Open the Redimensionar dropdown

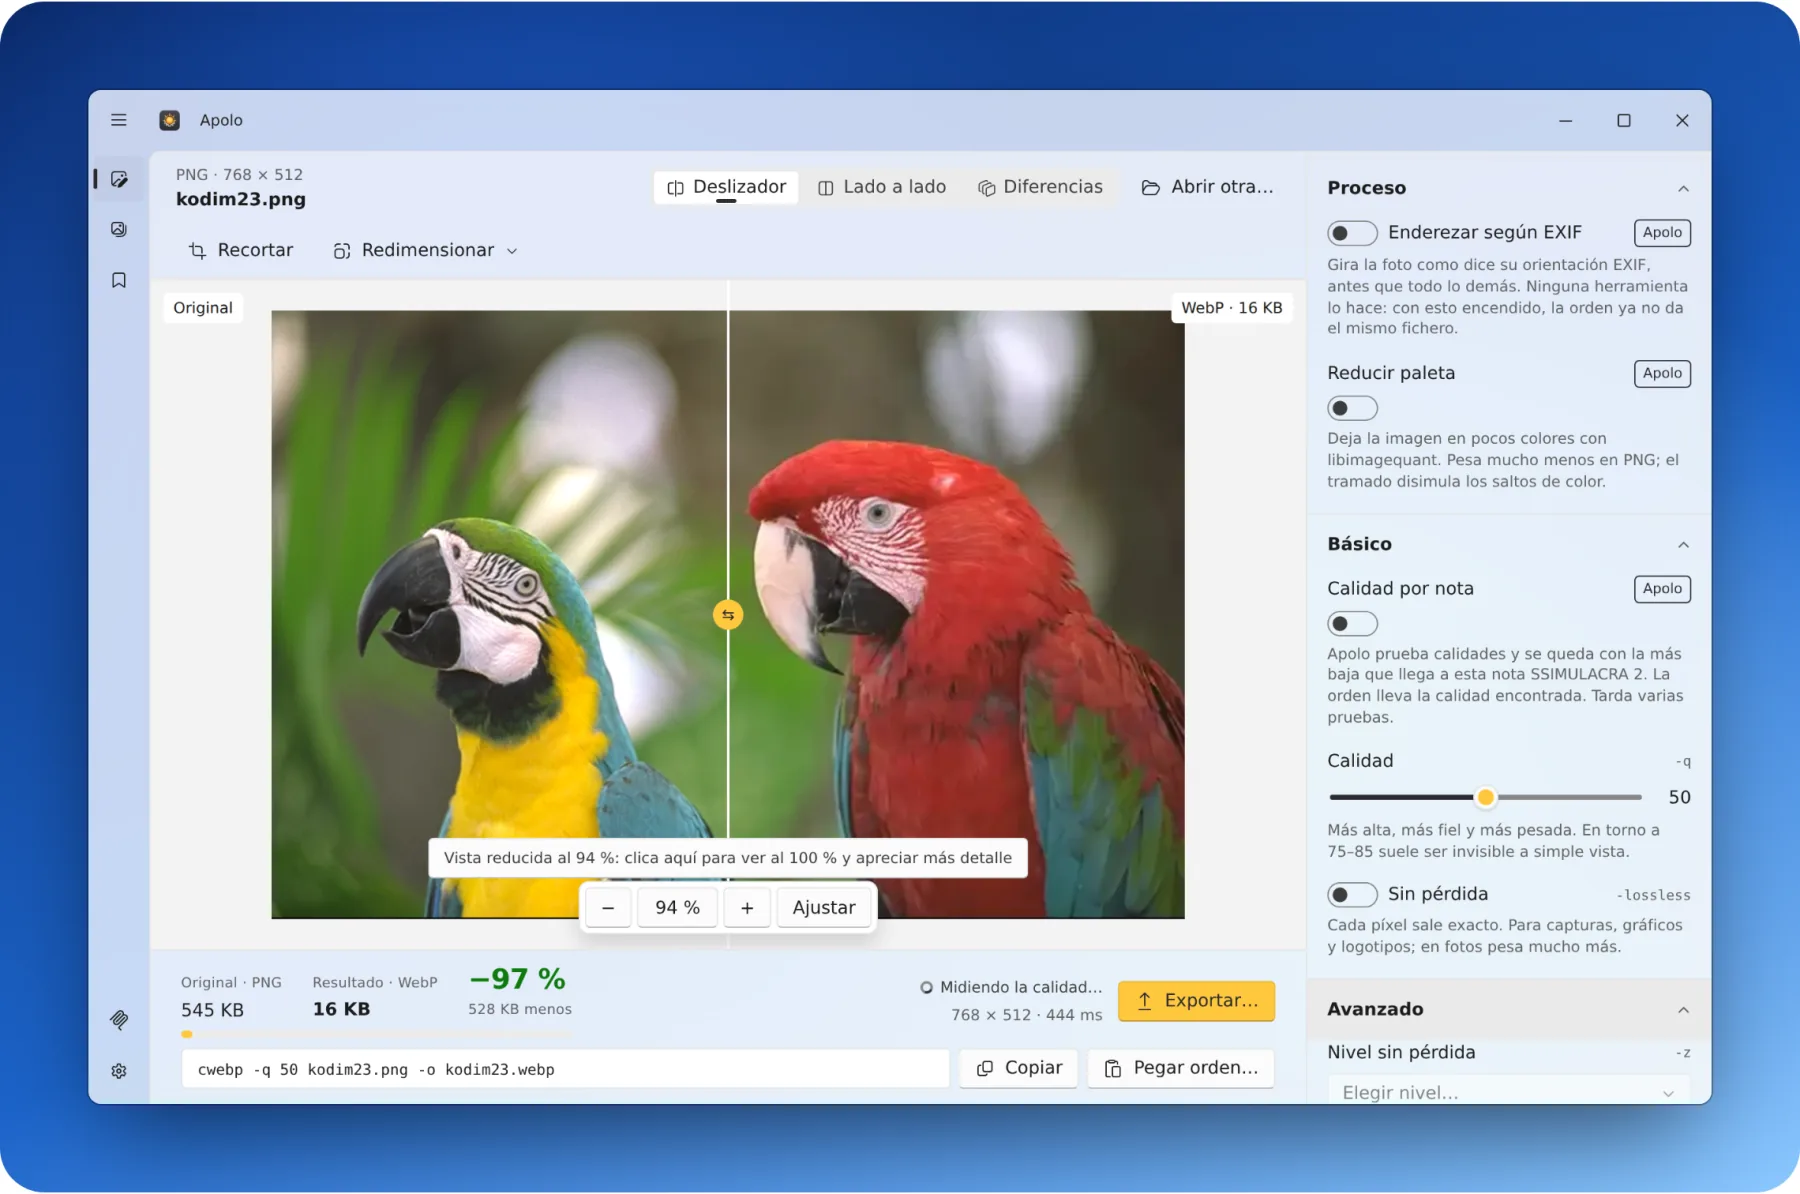426,250
